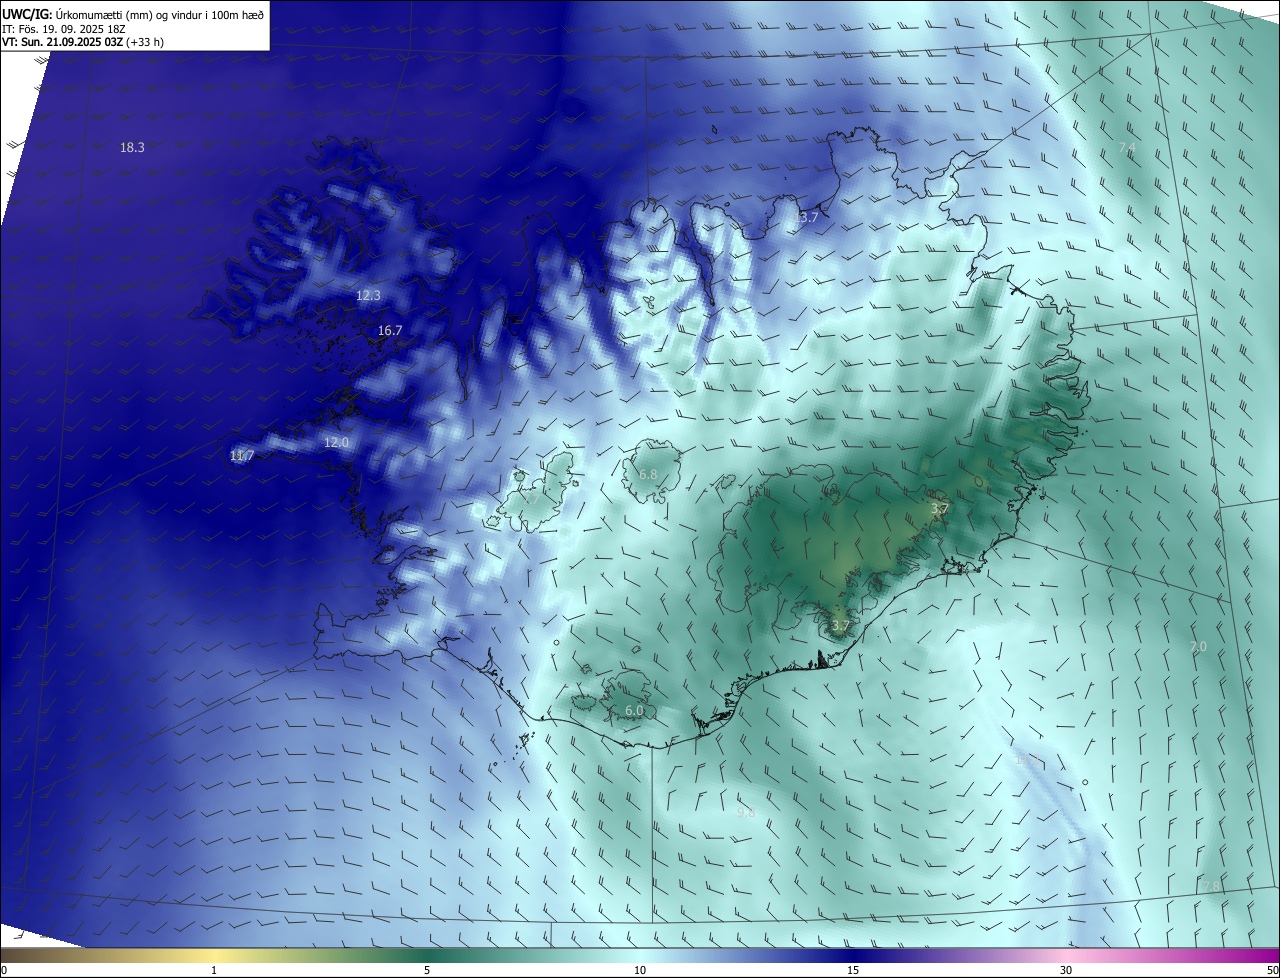
Task: Click the 3.7 value at the large glacier's southern tip
Action: (x=840, y=627)
